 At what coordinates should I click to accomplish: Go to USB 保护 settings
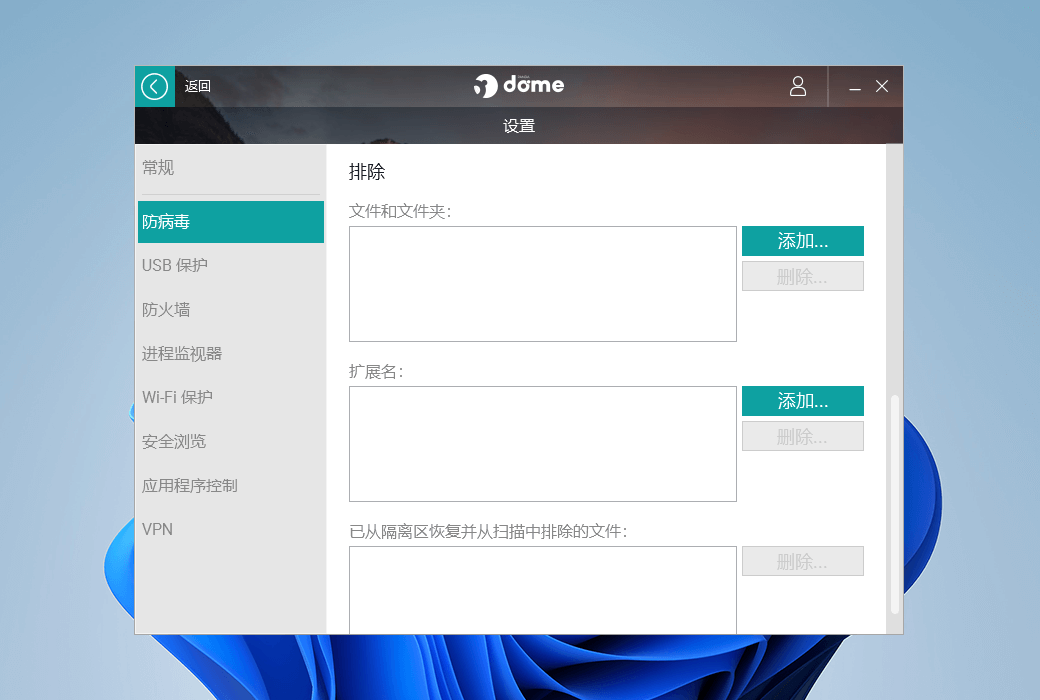point(175,266)
